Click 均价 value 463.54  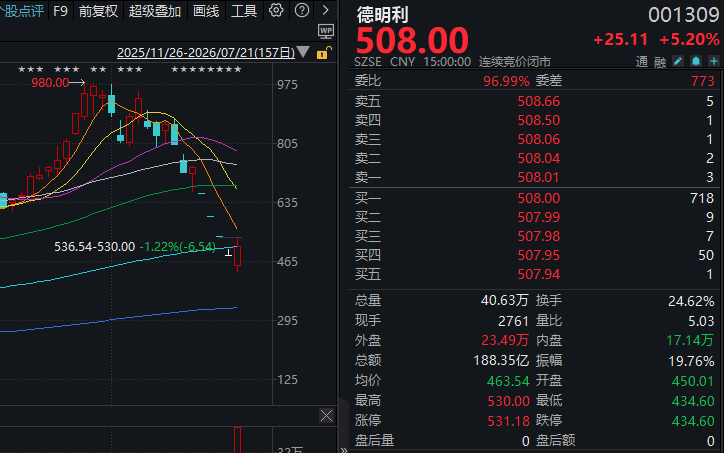click(508, 381)
